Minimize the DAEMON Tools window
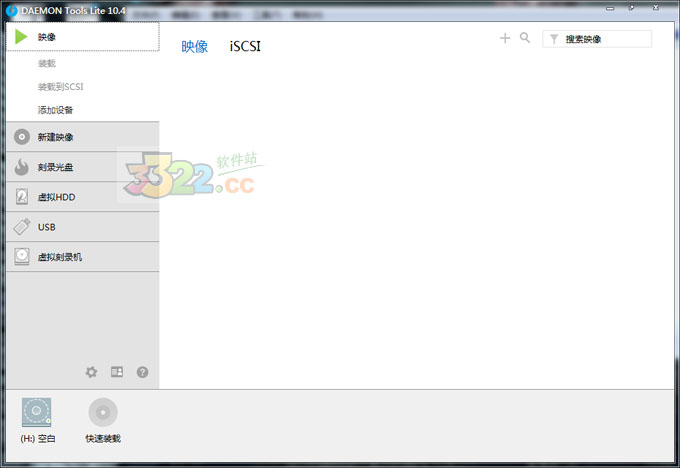 point(610,8)
